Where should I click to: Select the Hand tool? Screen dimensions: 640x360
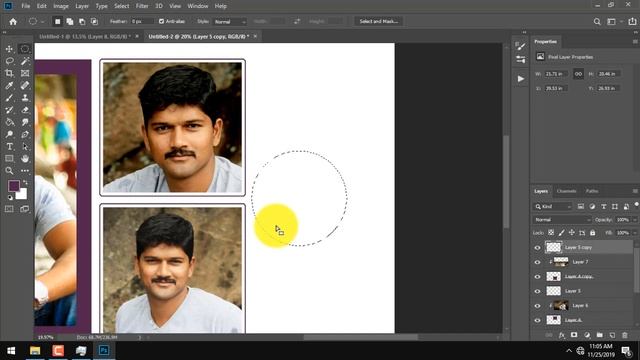click(25, 158)
